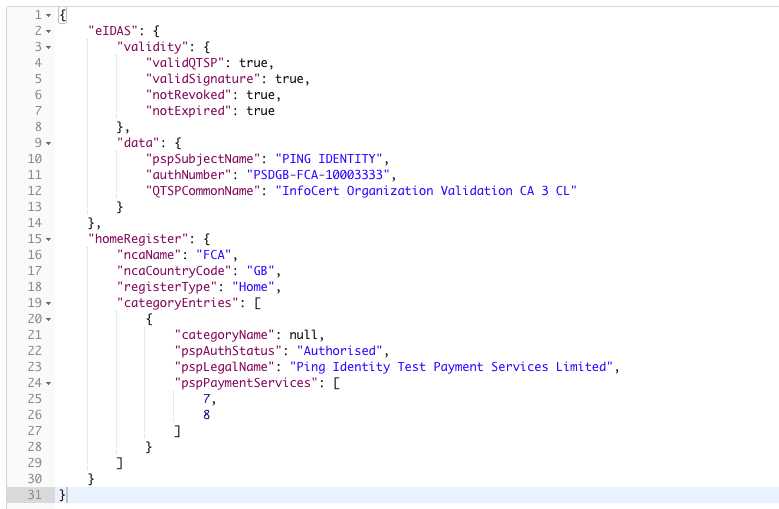Click the true value of validQTSP
The image size is (779, 509).
(253, 63)
